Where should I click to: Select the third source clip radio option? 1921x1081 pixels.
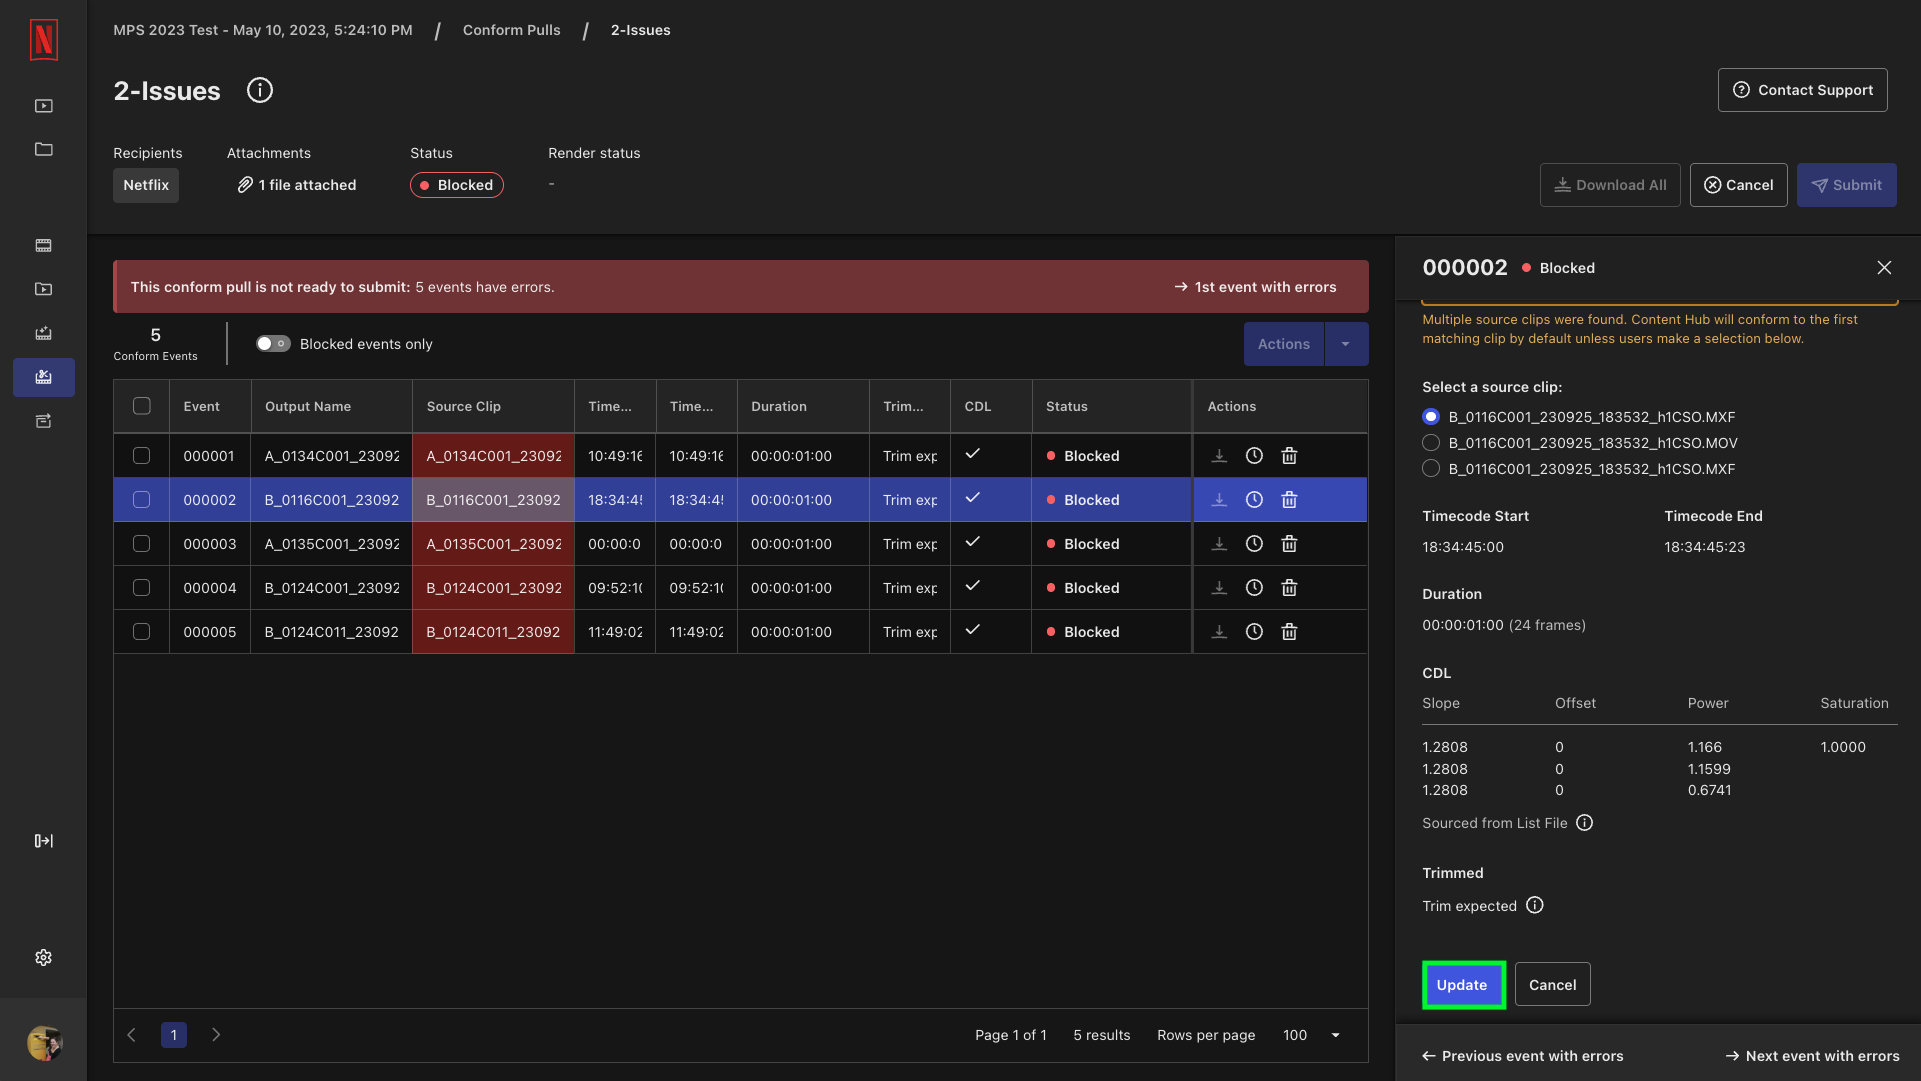click(1431, 469)
